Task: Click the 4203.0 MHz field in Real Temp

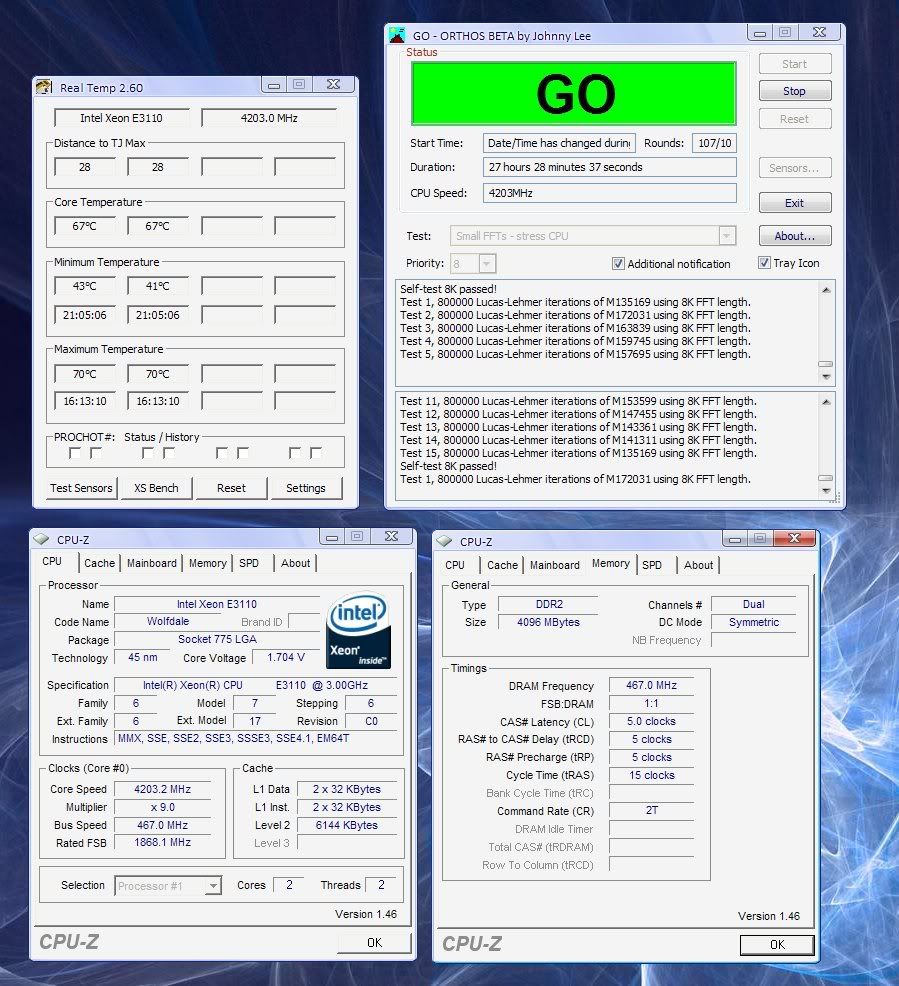Action: click(269, 118)
